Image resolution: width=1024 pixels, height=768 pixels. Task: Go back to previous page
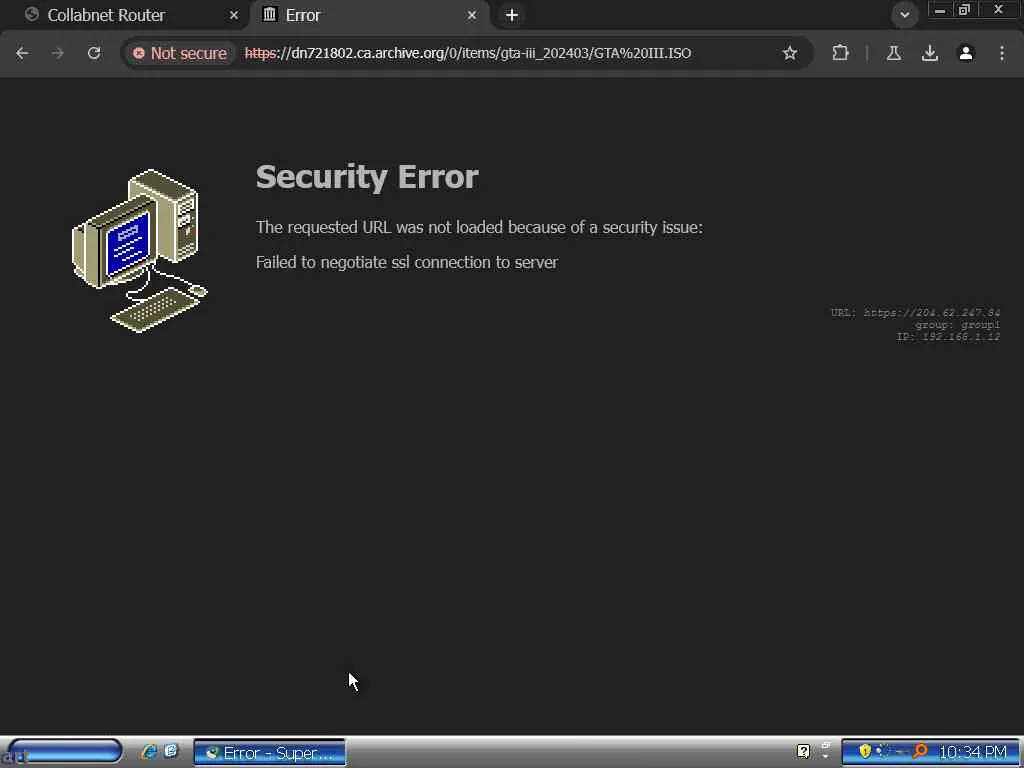tap(22, 53)
